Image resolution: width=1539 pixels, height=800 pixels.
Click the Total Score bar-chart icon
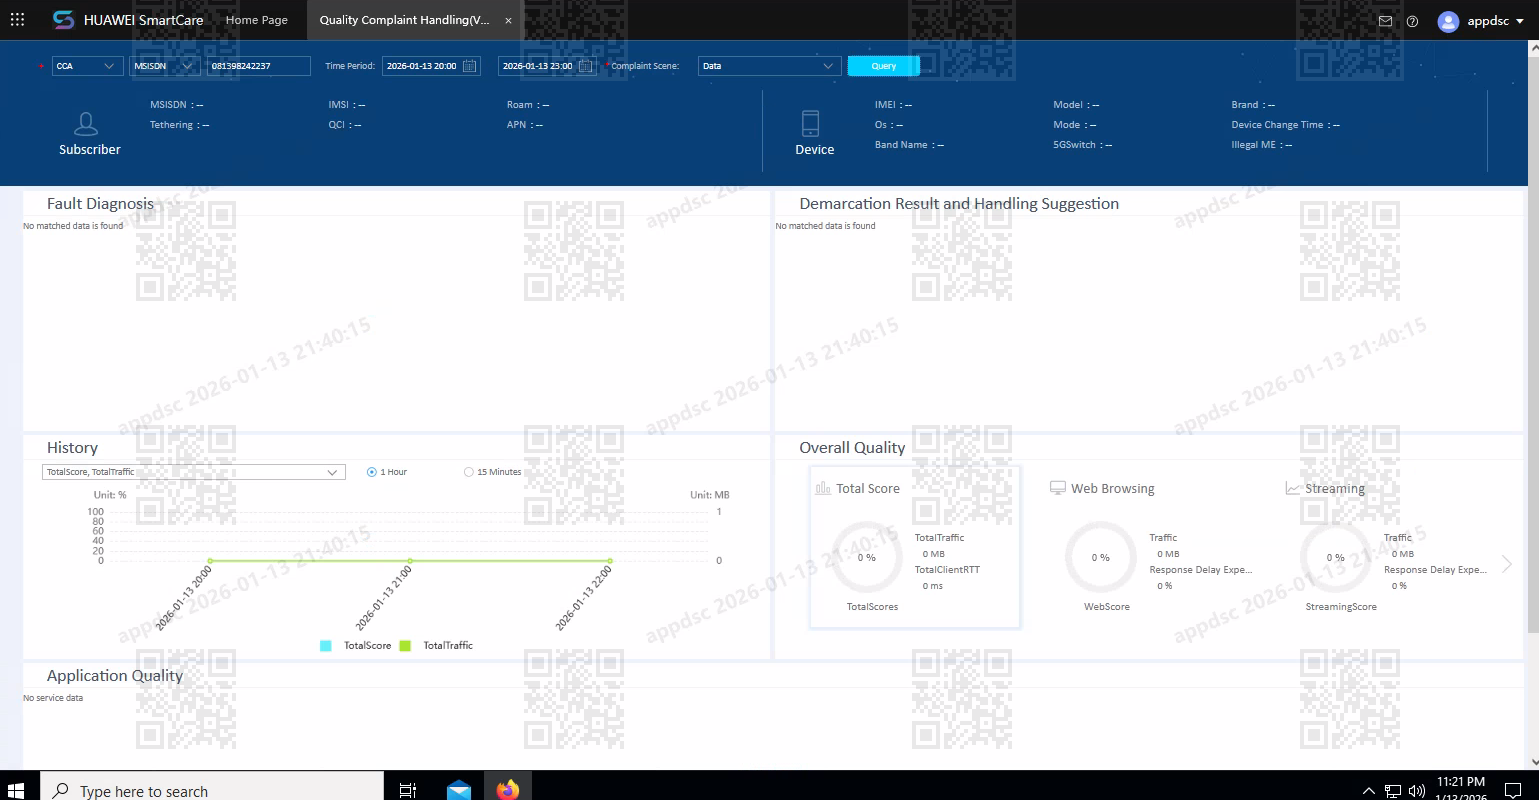[823, 488]
